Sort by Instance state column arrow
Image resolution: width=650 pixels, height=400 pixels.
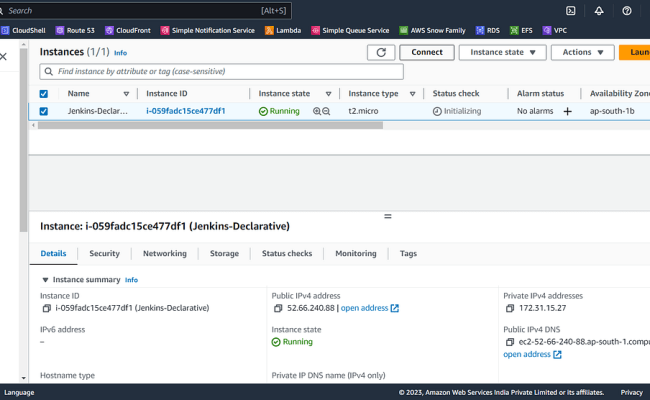tap(328, 94)
